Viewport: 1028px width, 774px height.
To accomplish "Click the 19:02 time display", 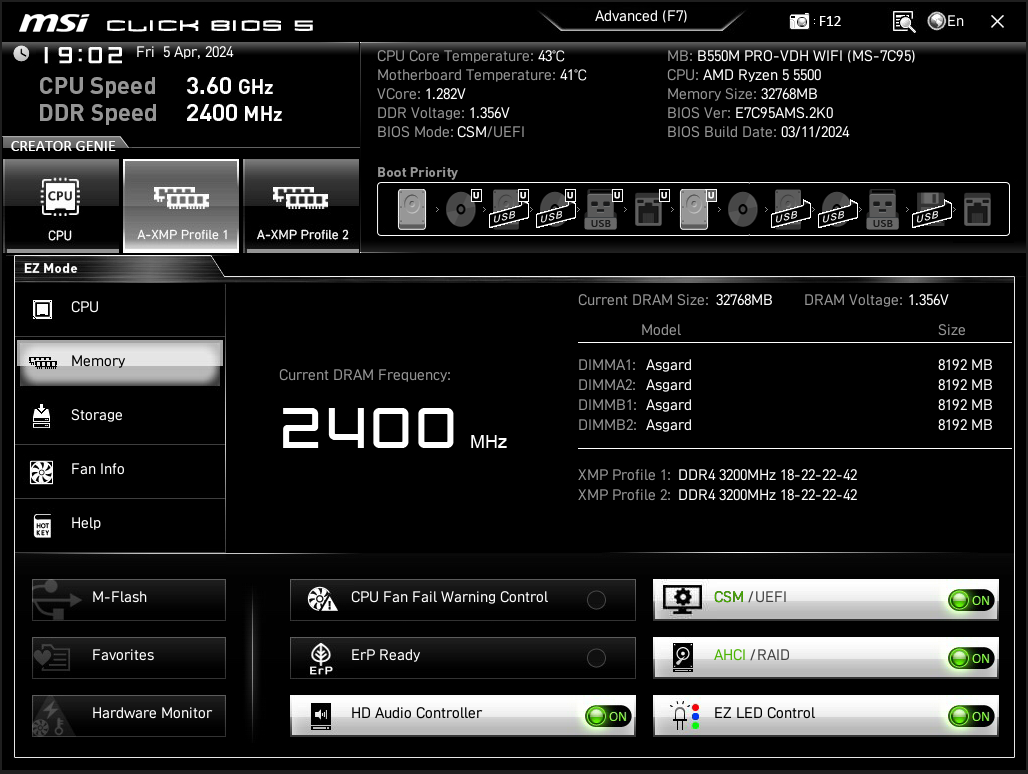I will [x=83, y=54].
